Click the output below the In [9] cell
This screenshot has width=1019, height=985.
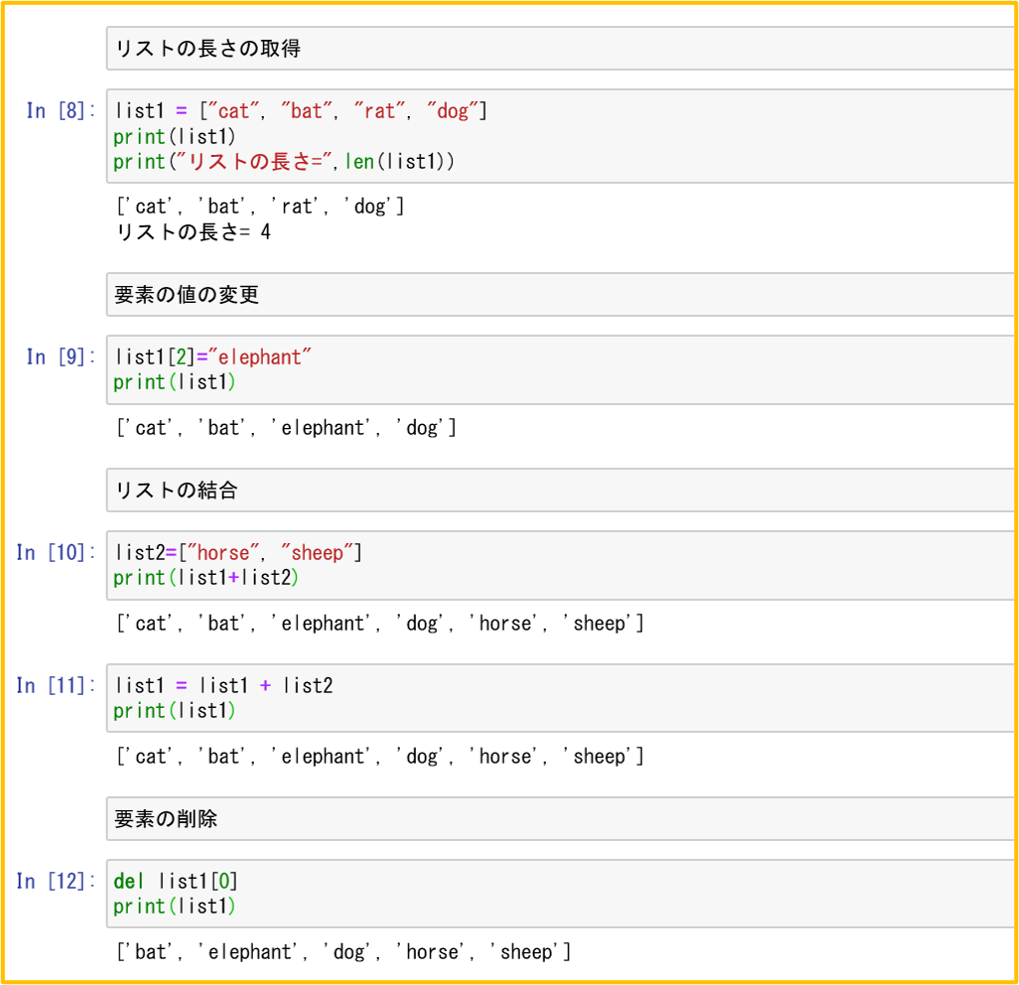[x=286, y=428]
